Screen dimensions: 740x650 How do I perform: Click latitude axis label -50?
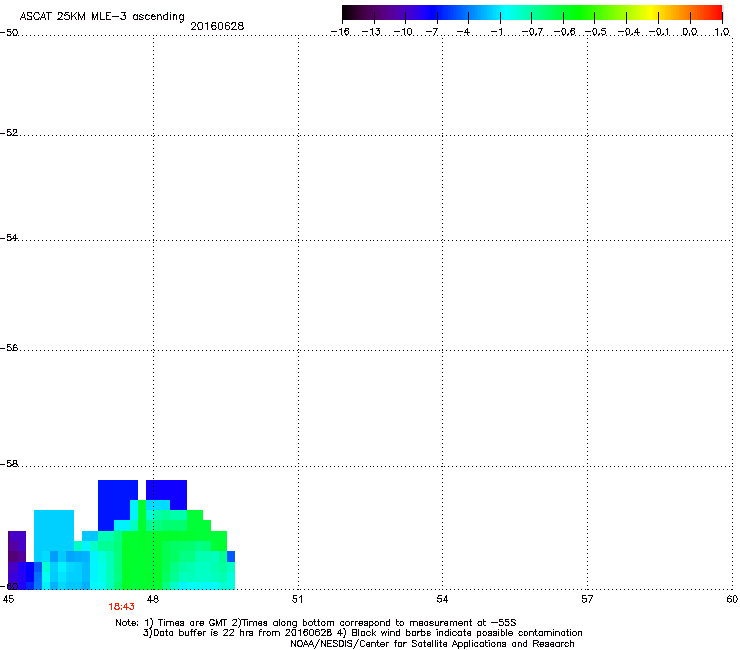coord(9,33)
